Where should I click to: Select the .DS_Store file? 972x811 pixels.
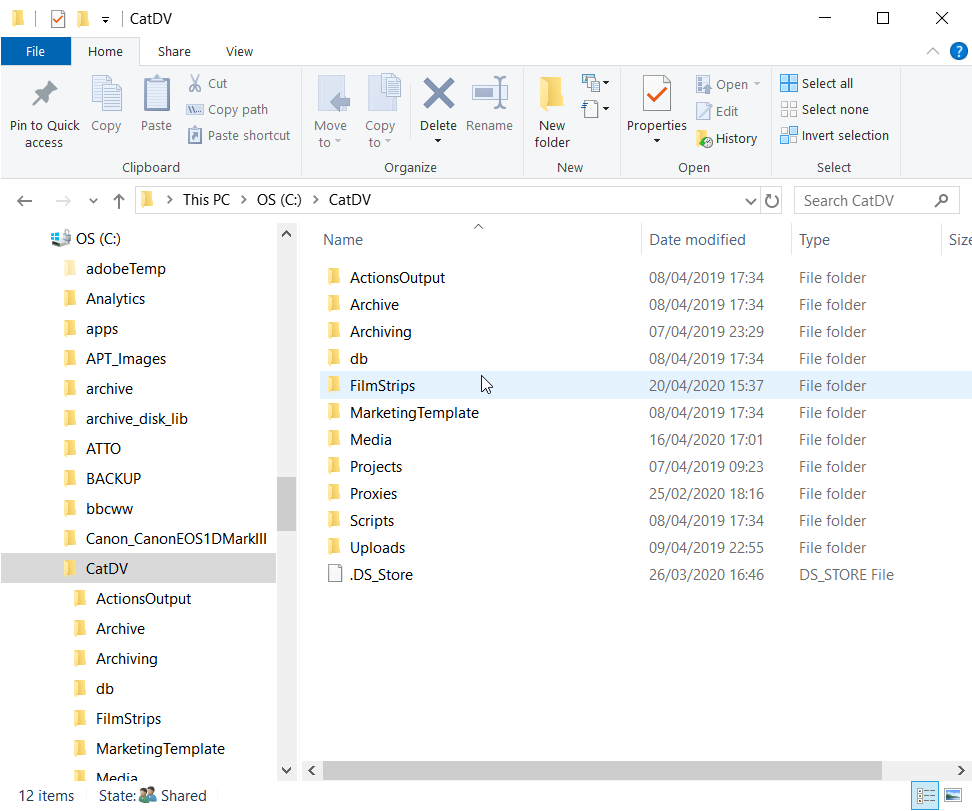[381, 575]
